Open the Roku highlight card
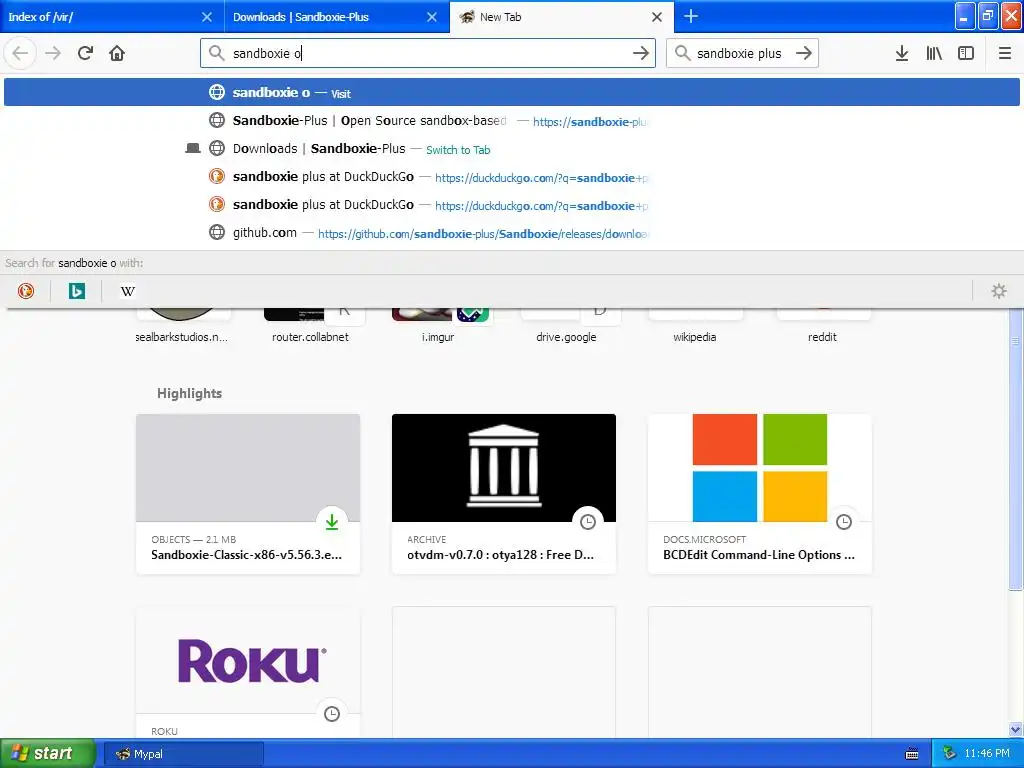The image size is (1024, 768). [248, 673]
